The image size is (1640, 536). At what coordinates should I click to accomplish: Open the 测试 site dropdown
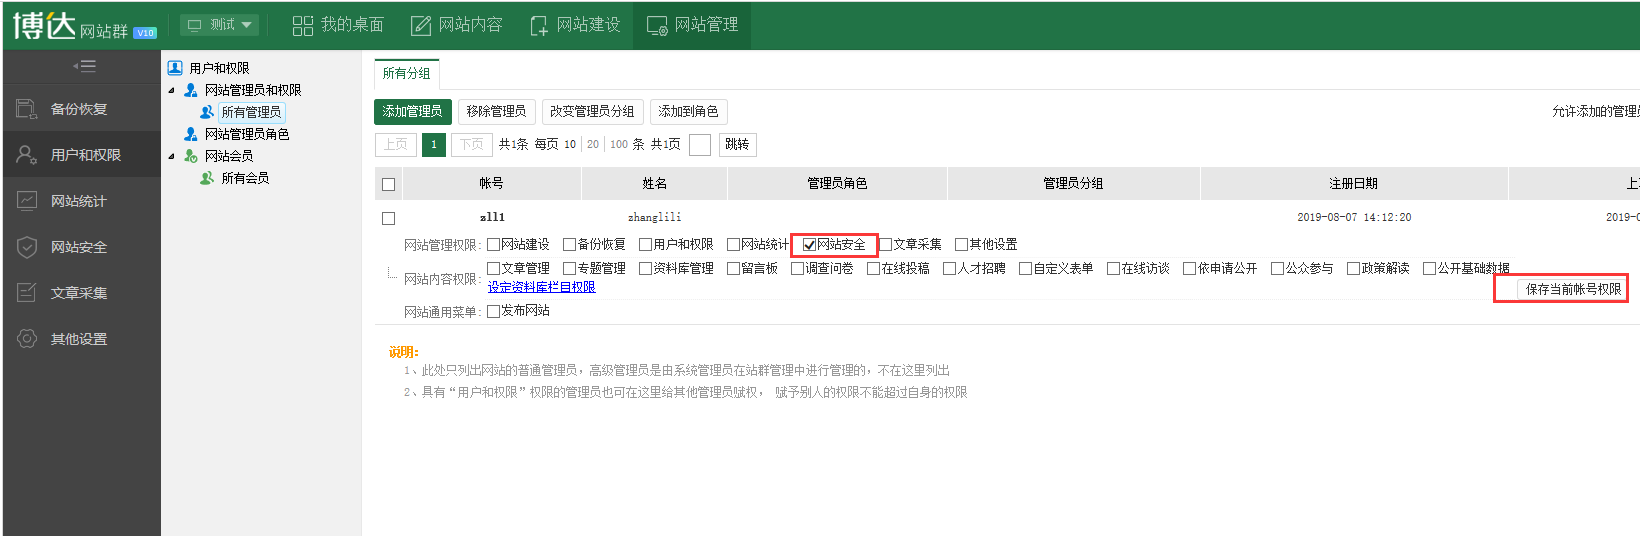220,25
